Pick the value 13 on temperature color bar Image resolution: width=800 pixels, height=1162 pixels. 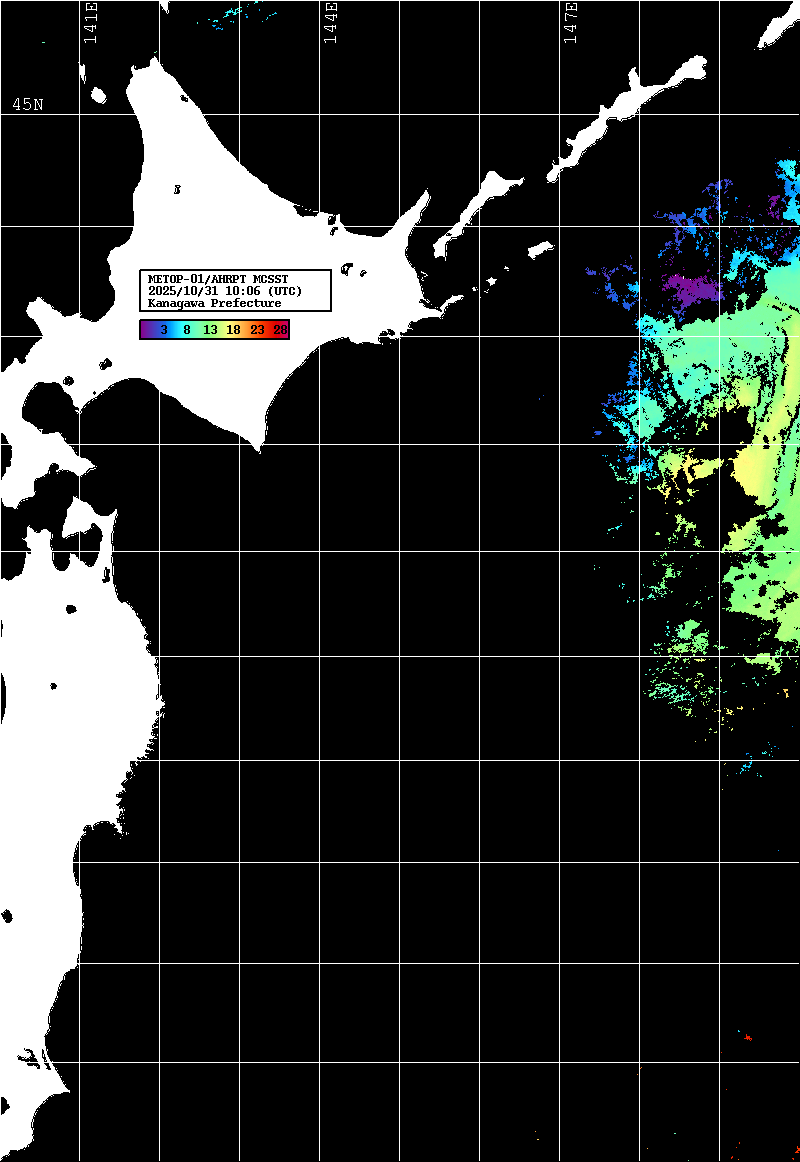(x=210, y=329)
